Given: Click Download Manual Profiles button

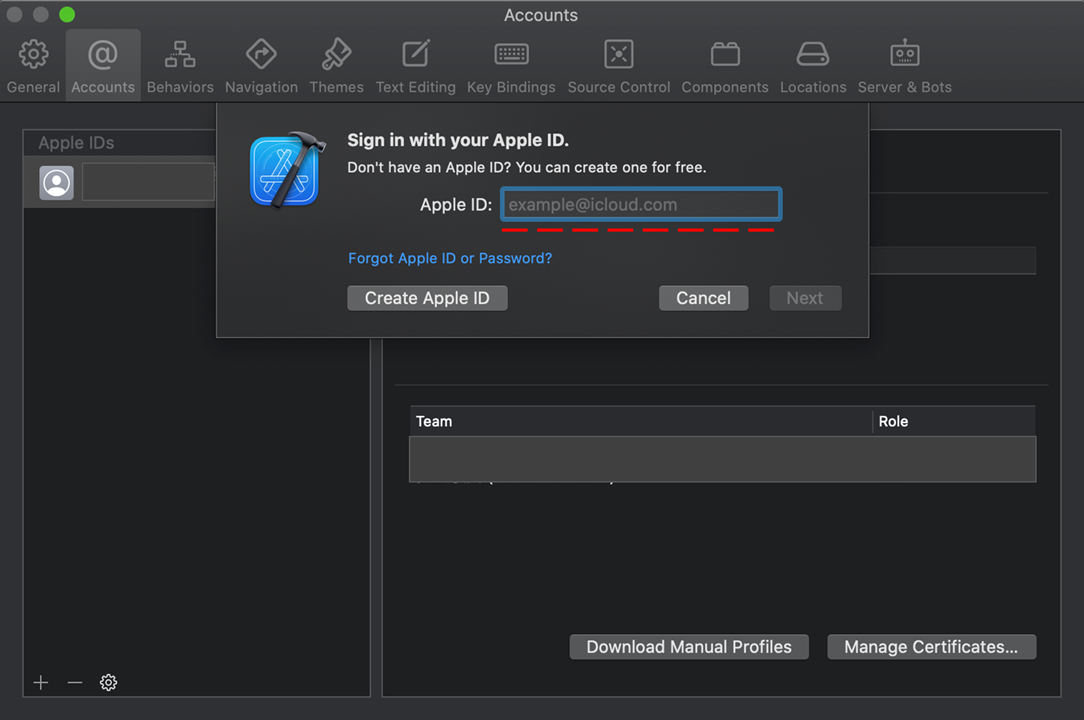Looking at the screenshot, I should click(x=689, y=647).
